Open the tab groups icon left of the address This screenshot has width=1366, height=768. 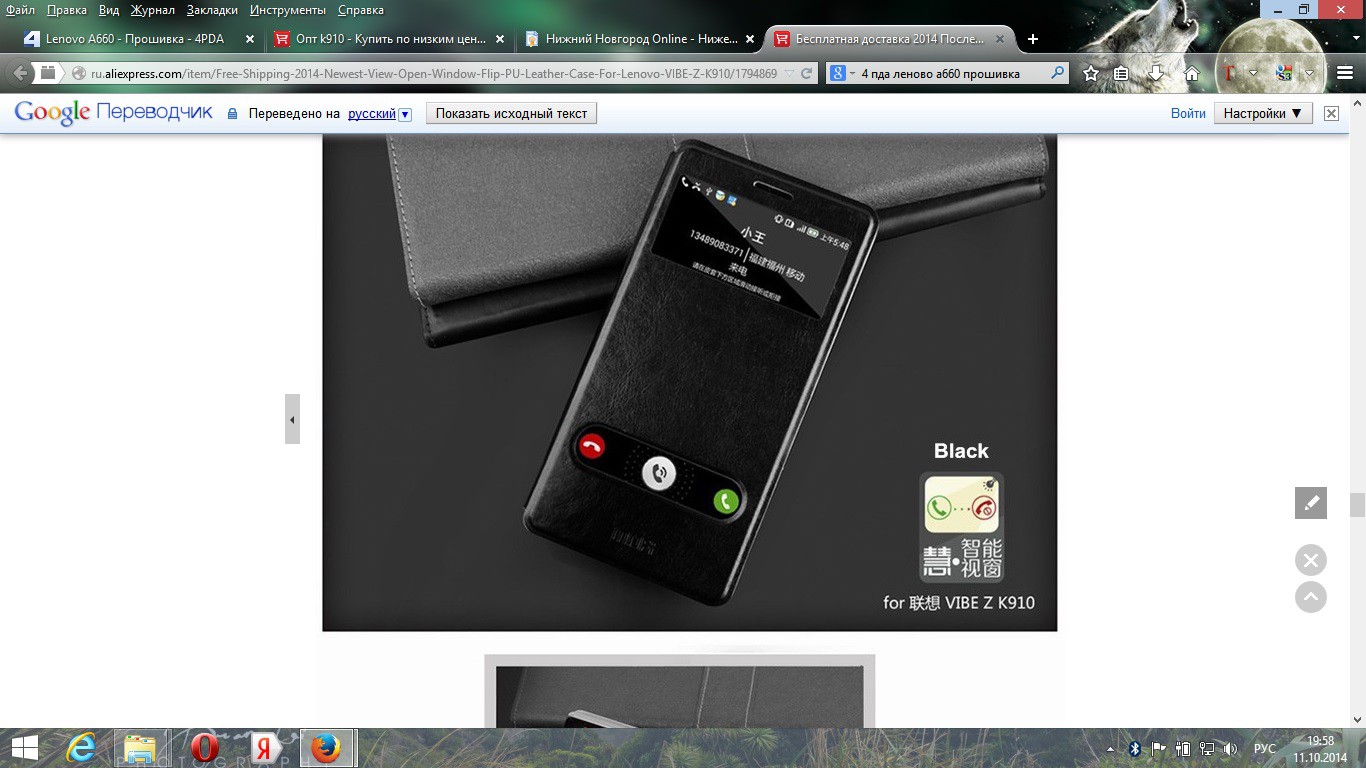[x=46, y=72]
